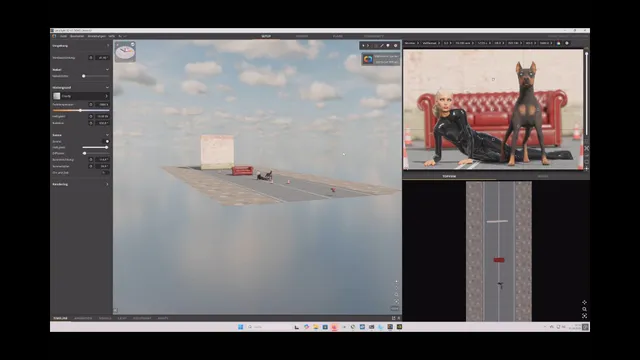
Task: Click the gear icon in viewport toolbar
Action: pos(395,46)
